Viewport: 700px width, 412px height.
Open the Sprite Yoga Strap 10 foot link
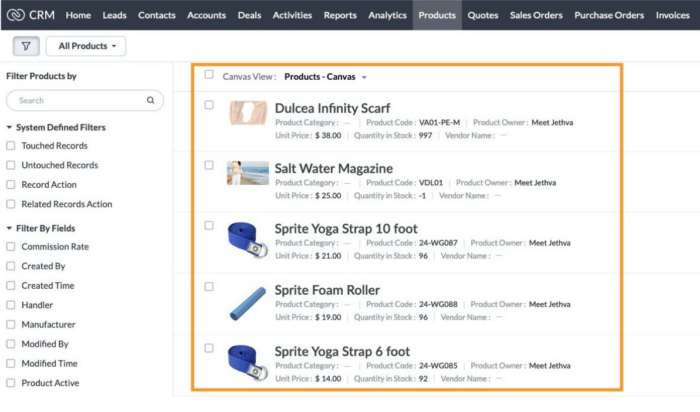pyautogui.click(x=346, y=229)
